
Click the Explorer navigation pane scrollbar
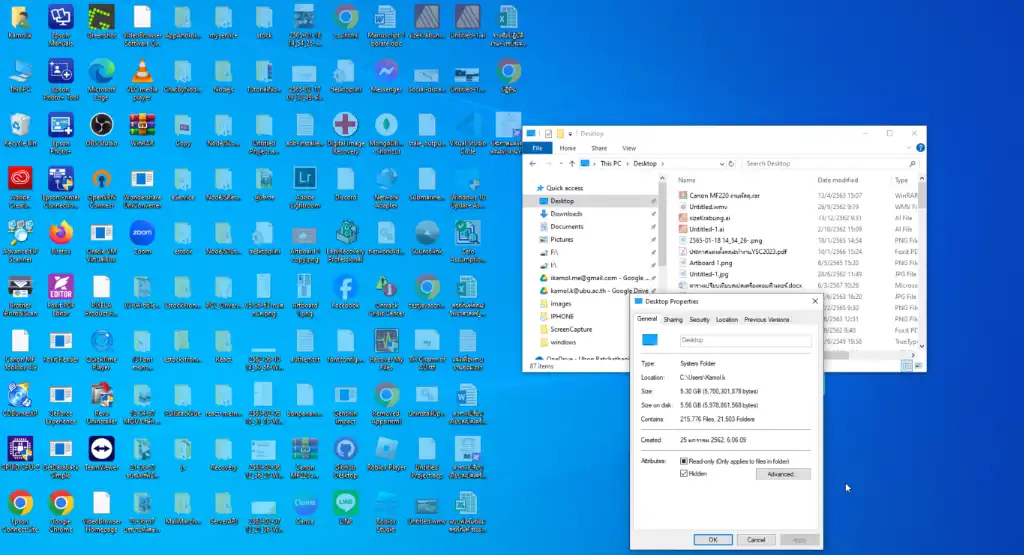pyautogui.click(x=662, y=222)
